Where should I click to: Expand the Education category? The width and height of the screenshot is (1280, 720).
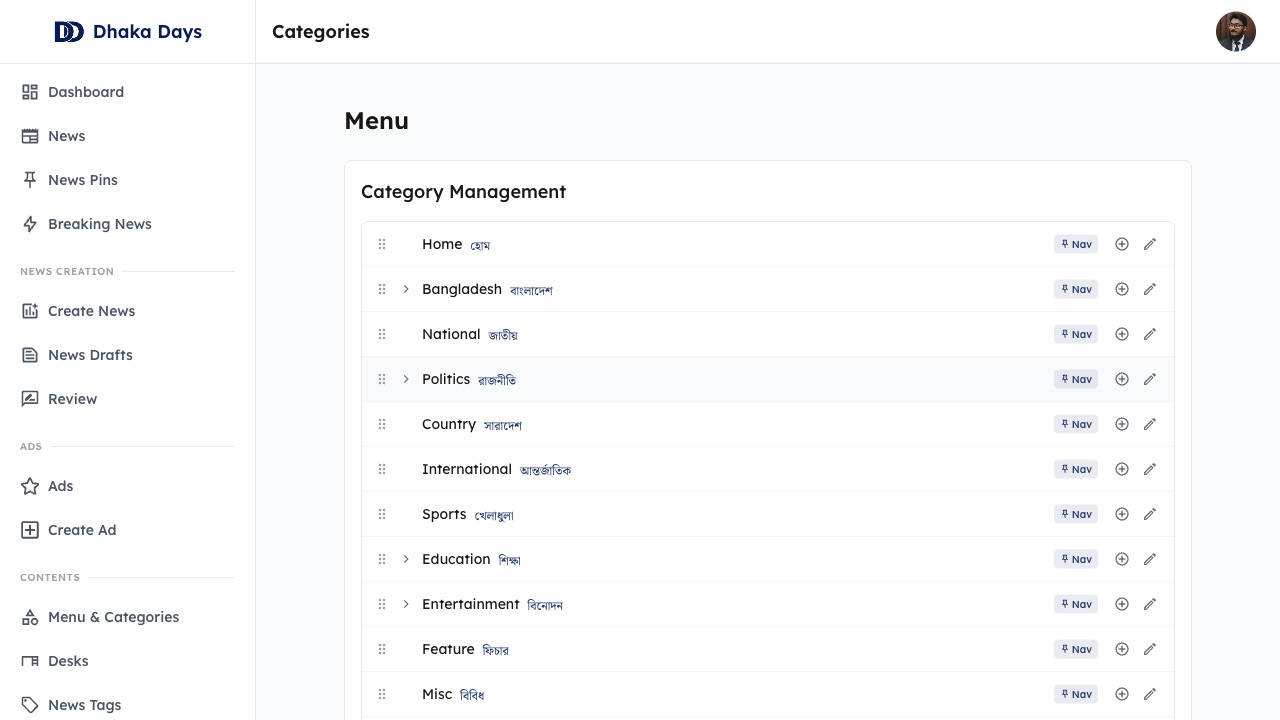[x=406, y=559]
